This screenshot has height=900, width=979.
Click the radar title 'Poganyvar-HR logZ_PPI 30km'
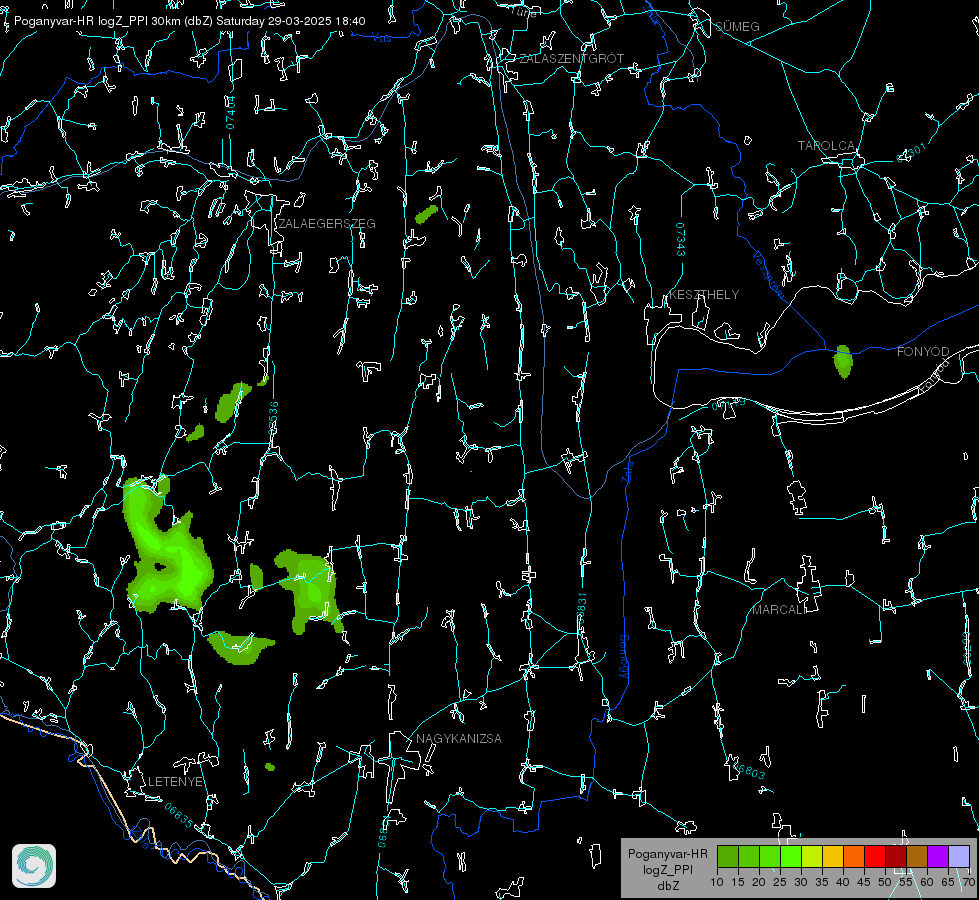tap(99, 21)
